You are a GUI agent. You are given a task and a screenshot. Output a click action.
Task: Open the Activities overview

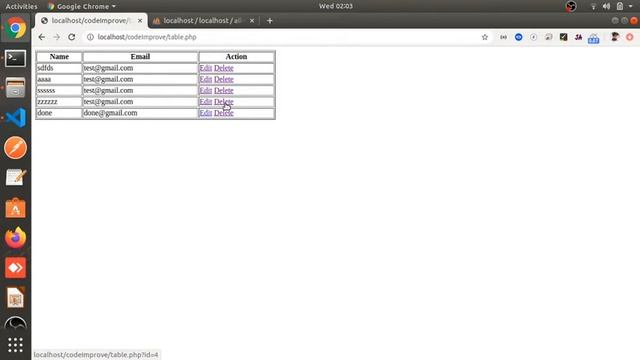coord(21,6)
